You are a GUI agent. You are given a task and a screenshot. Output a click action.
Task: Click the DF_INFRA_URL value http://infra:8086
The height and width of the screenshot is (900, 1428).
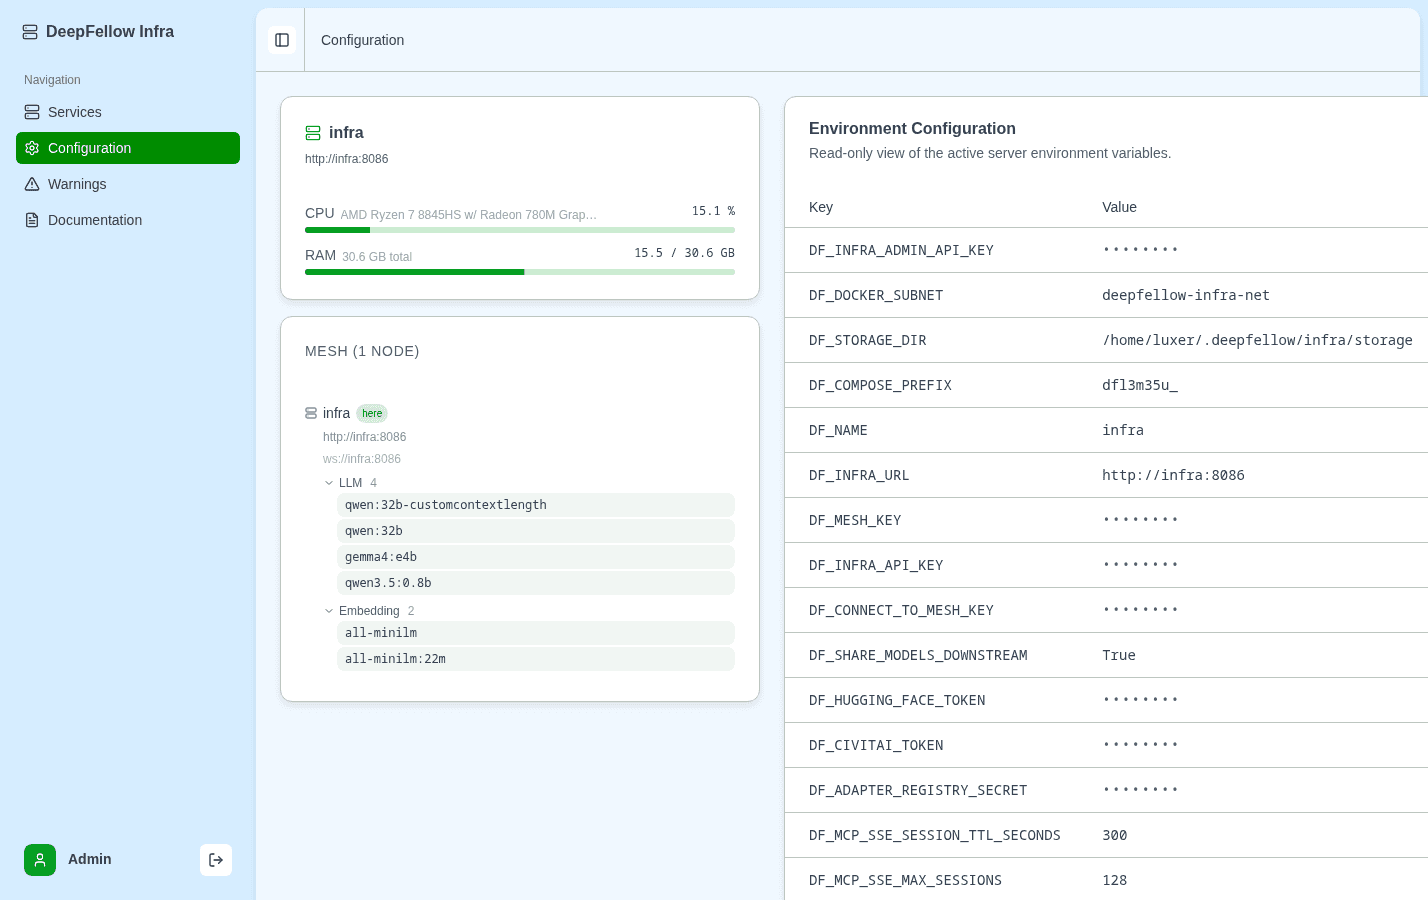[x=1173, y=475]
